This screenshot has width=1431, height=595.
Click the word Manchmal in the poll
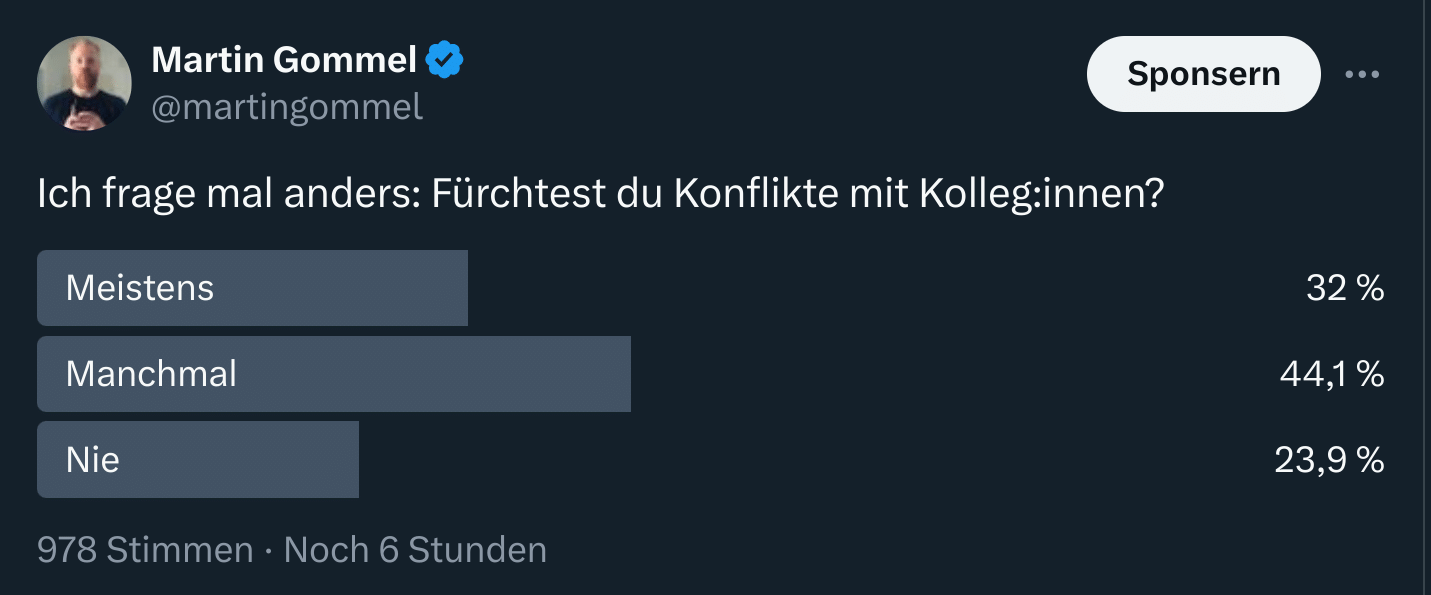152,374
